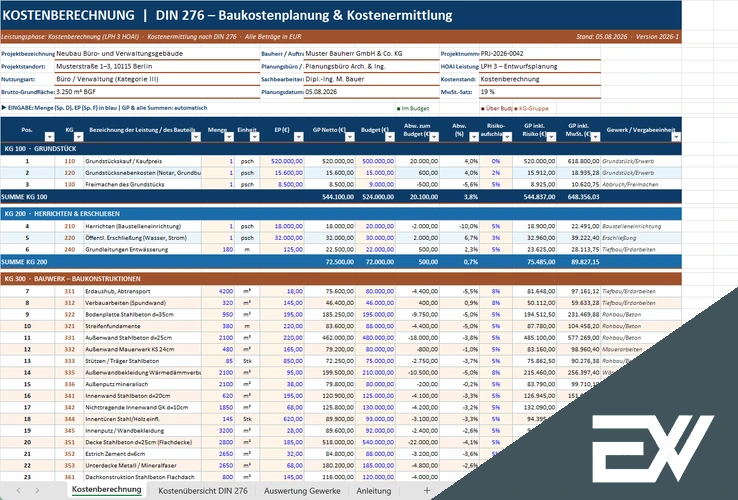
Task: Open the KG column filter dropdown
Action: coord(79,137)
